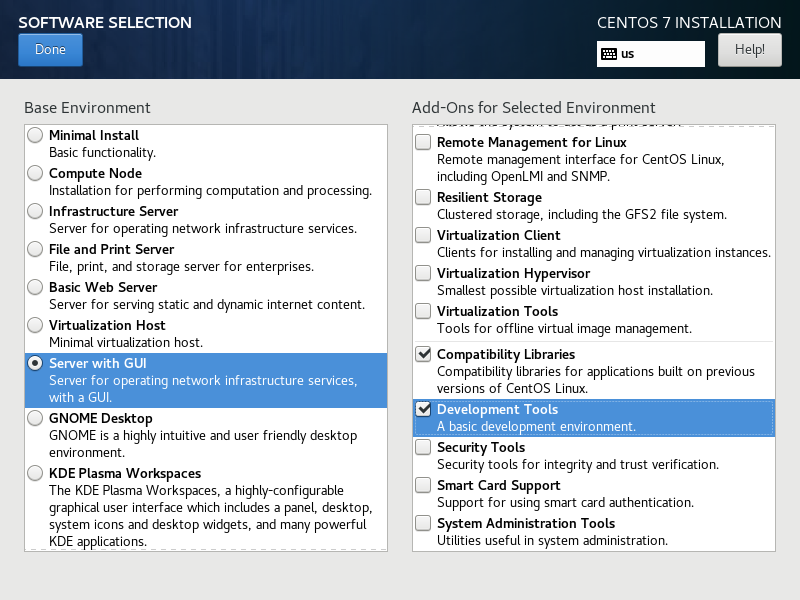Choose Virtualization Host environment
This screenshot has width=800, height=600.
click(36, 326)
